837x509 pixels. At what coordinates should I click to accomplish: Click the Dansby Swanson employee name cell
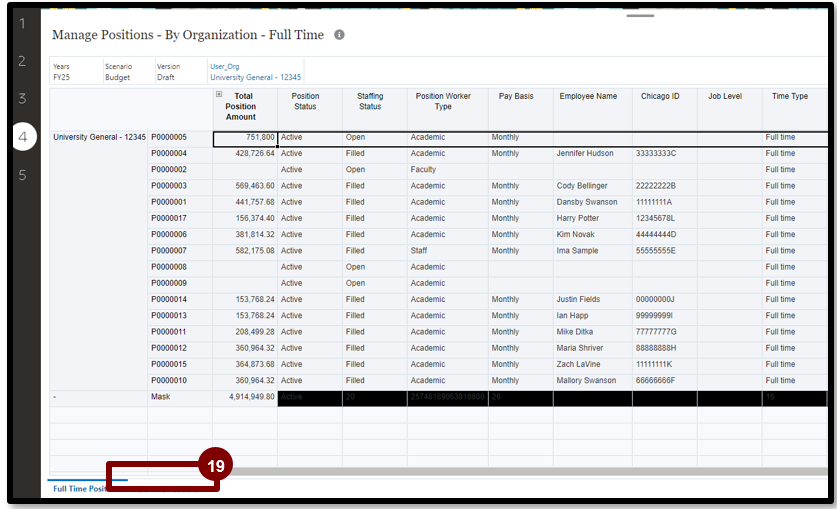tap(593, 202)
